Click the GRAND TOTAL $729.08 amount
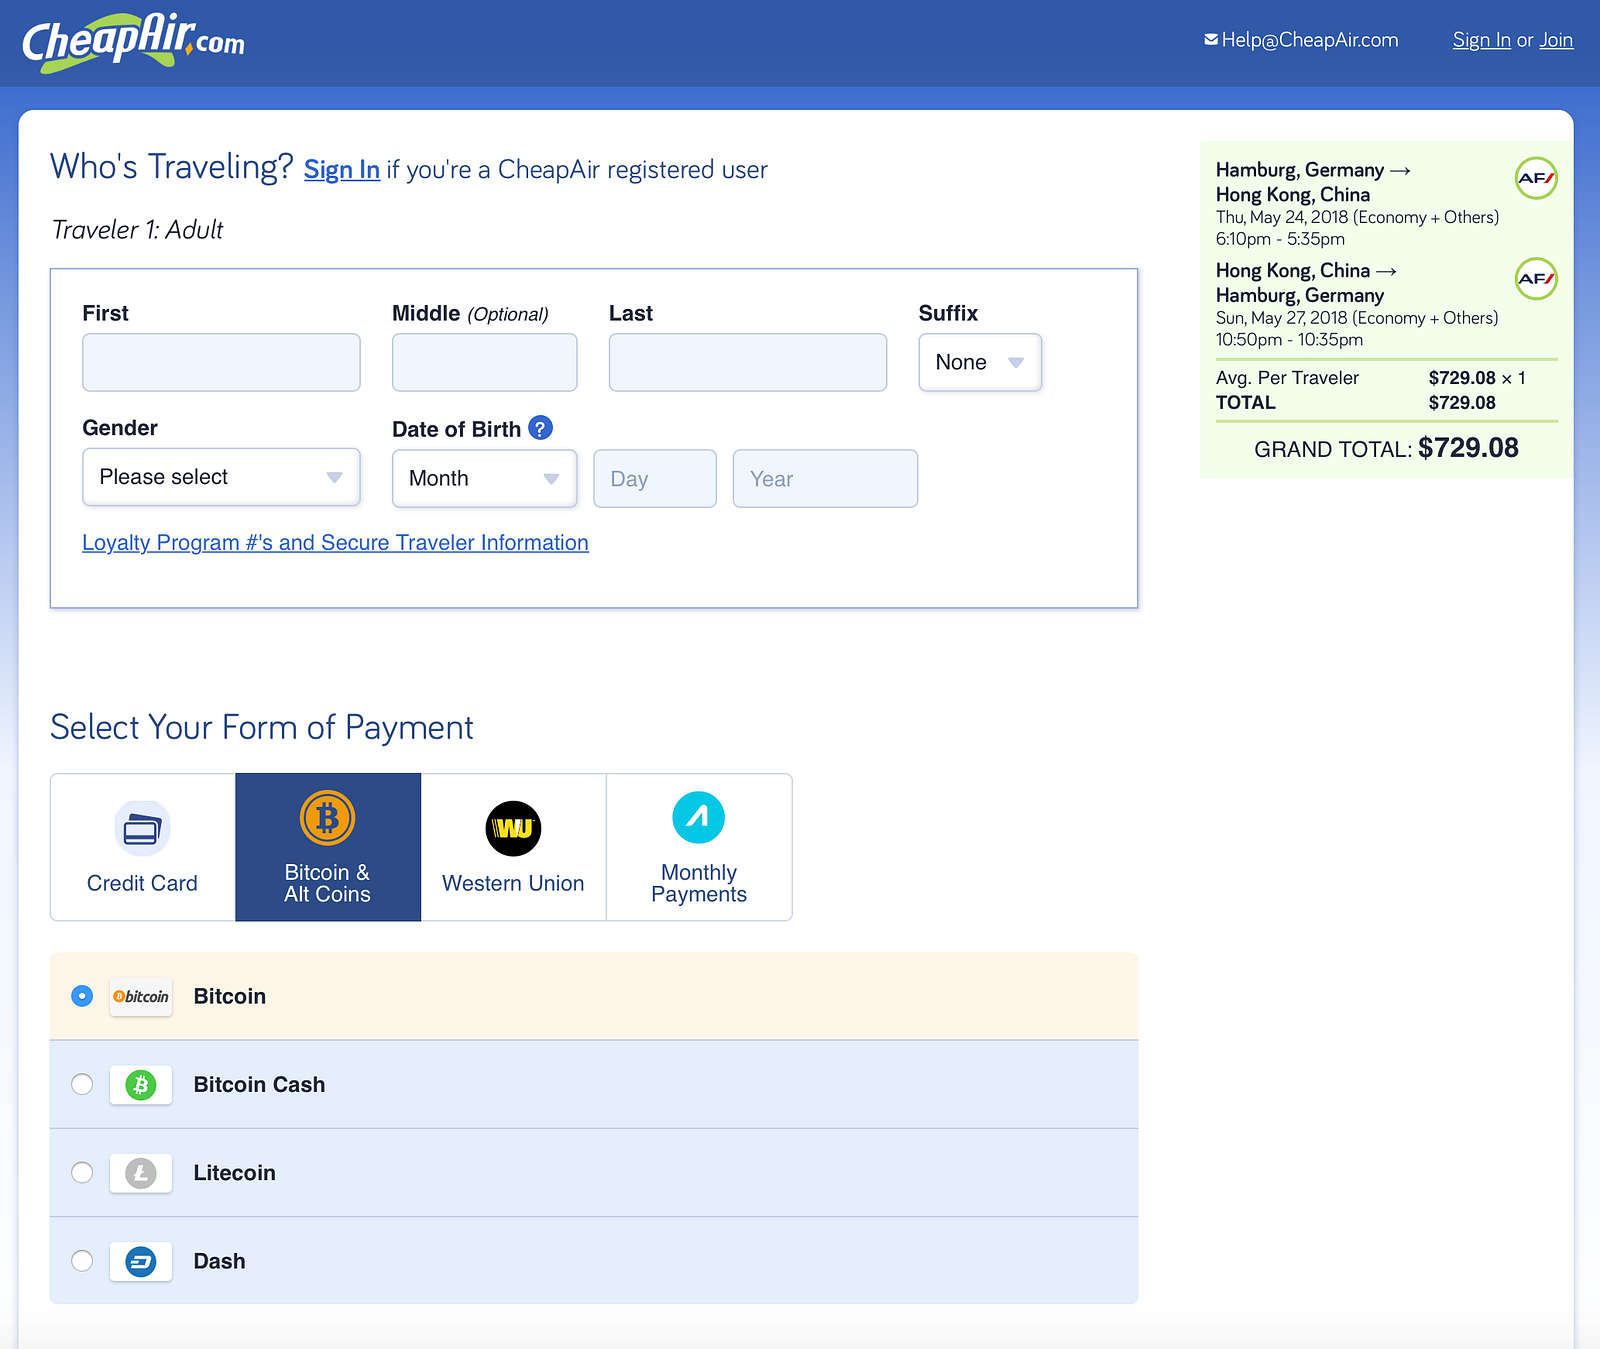This screenshot has height=1349, width=1600. pyautogui.click(x=1468, y=448)
